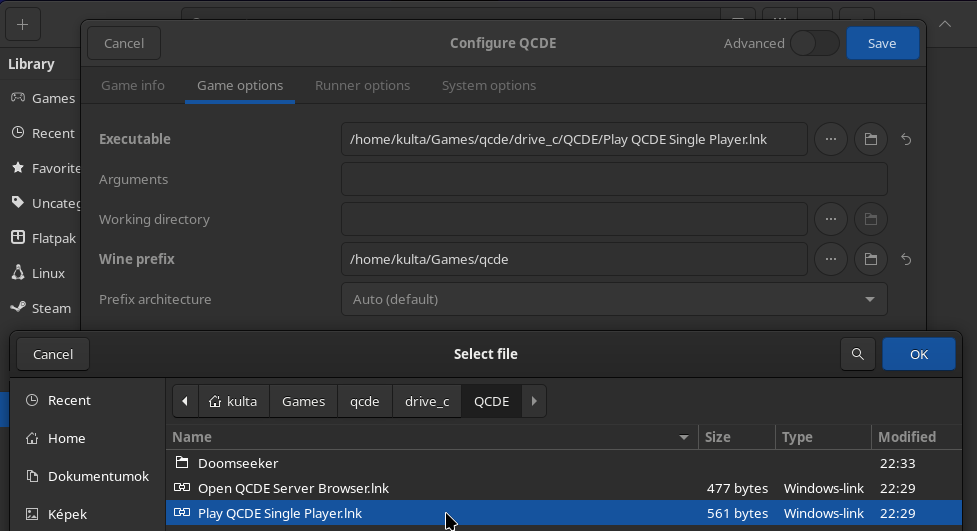The width and height of the screenshot is (977, 531).
Task: Open folder browser for Wine prefix
Action: coord(870,259)
